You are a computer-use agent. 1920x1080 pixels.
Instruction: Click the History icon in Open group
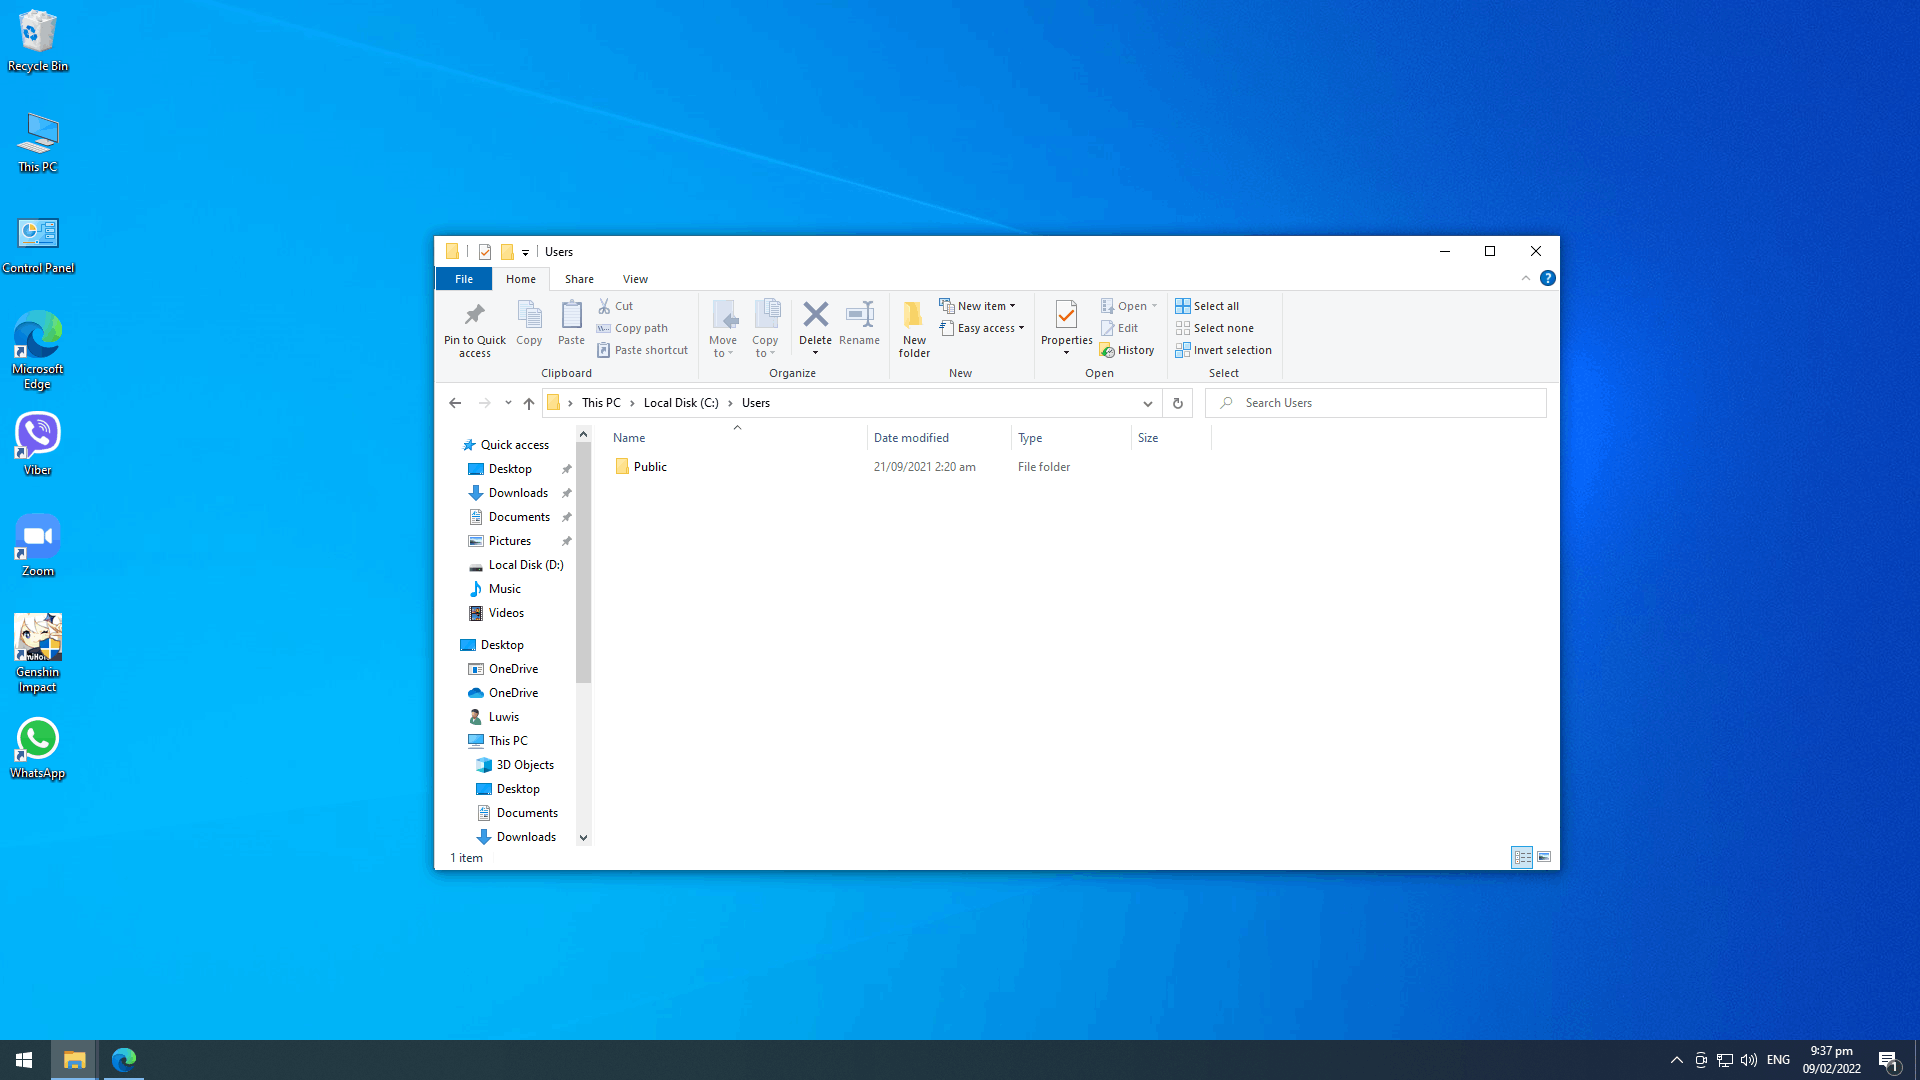(1107, 350)
